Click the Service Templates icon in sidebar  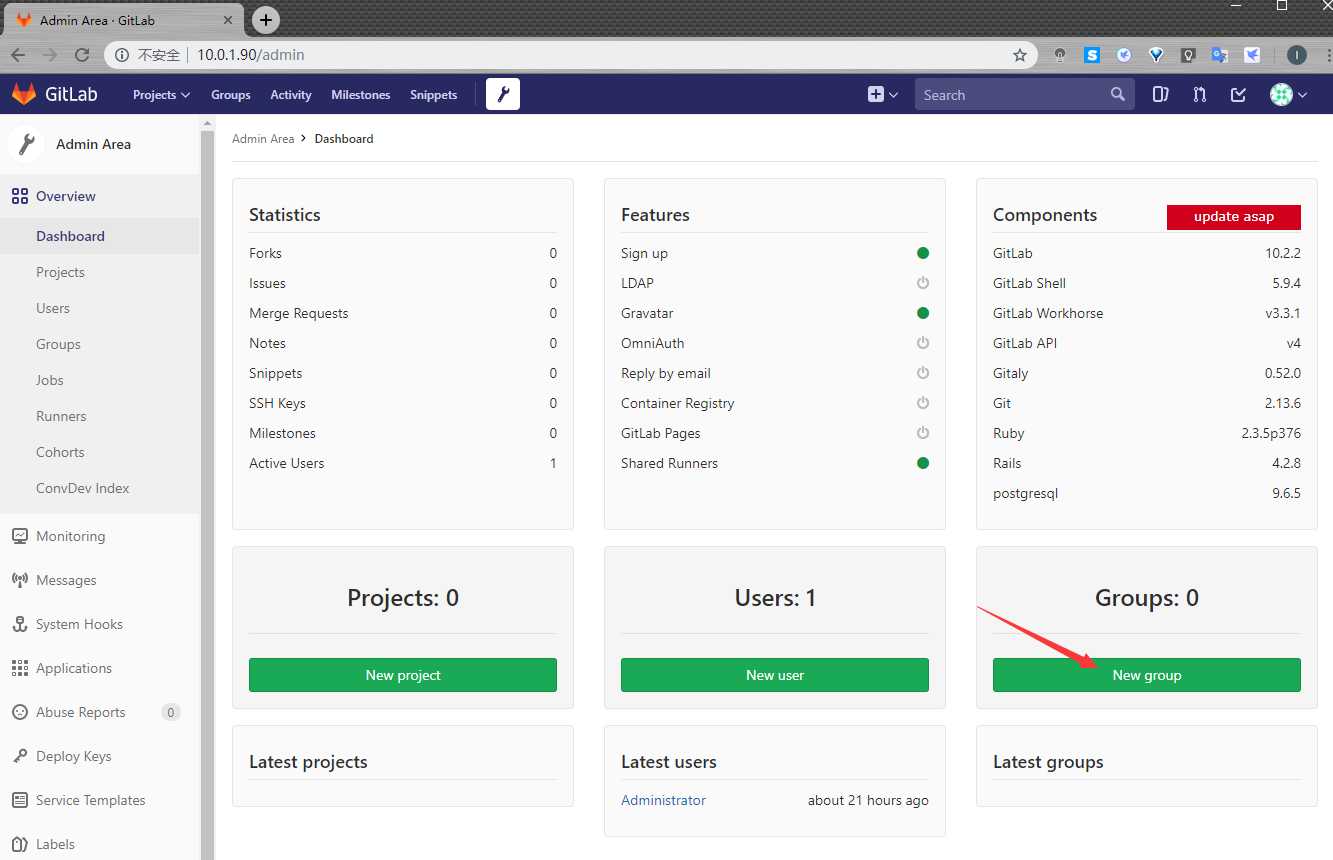click(x=20, y=800)
